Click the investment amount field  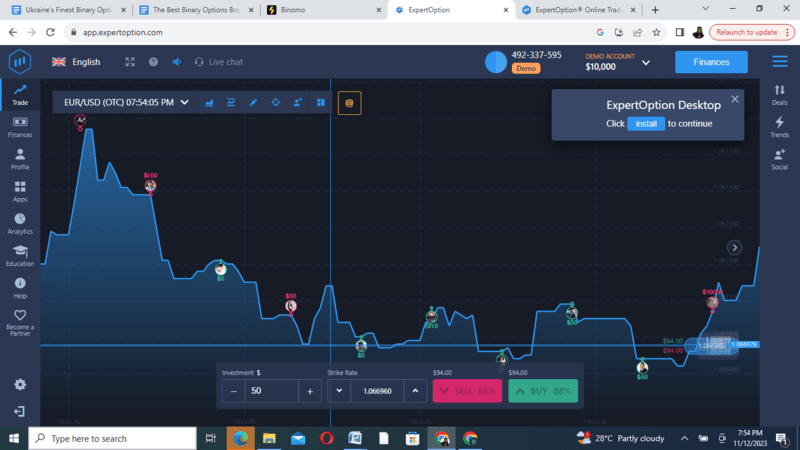point(271,391)
